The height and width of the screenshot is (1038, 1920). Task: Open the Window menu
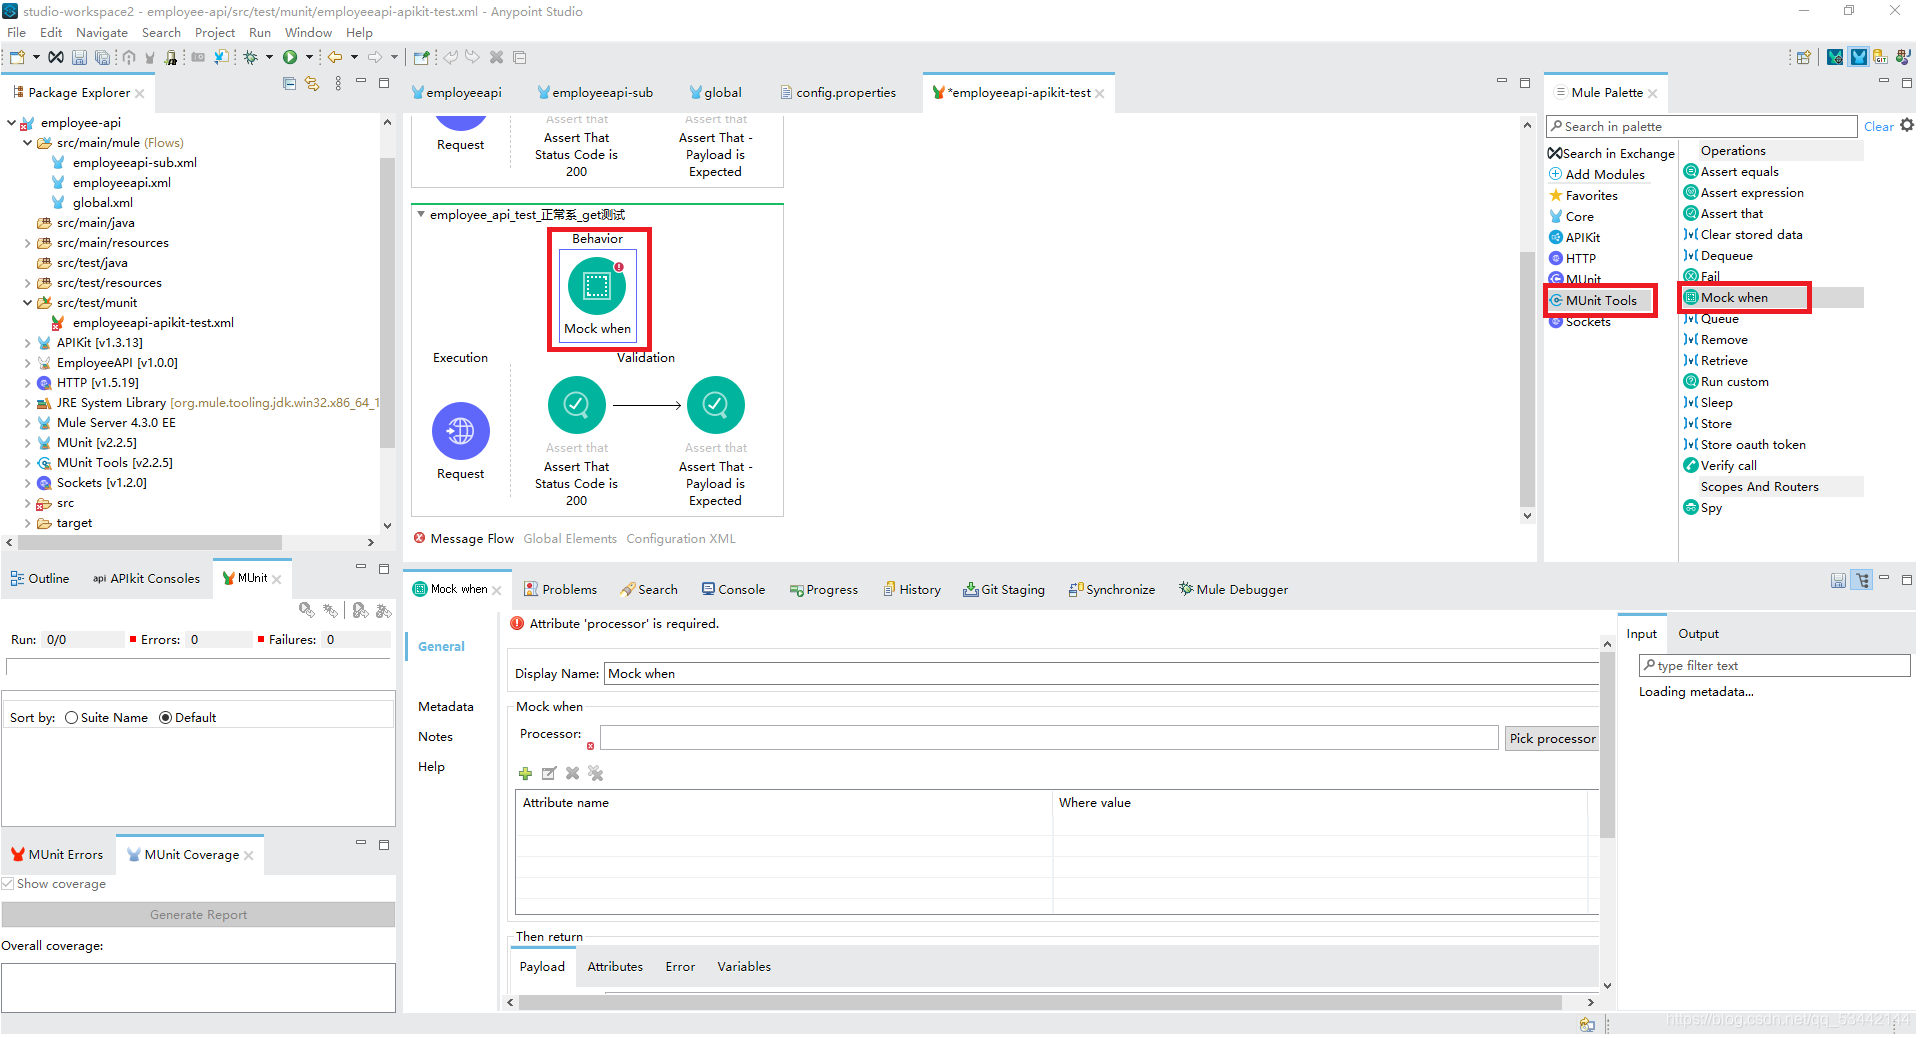308,32
